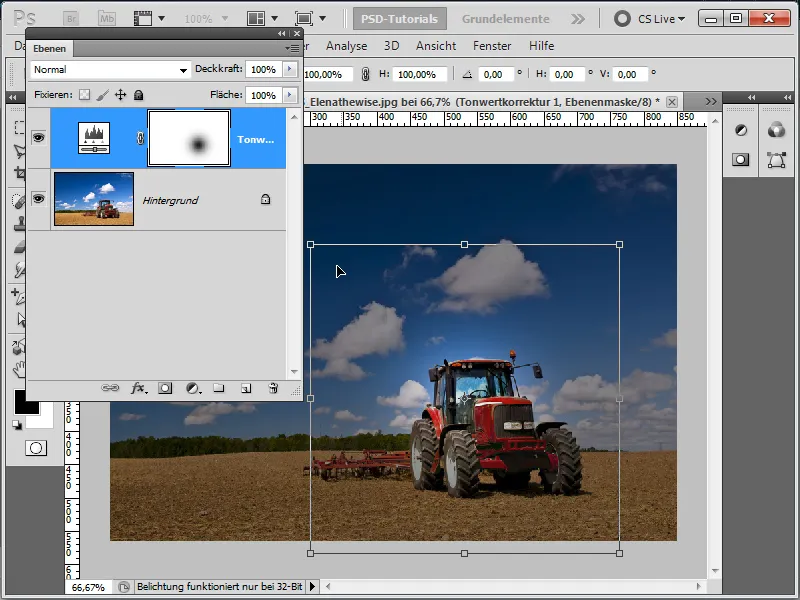
Task: Link the selected layers in Ebenen panel
Action: click(110, 388)
